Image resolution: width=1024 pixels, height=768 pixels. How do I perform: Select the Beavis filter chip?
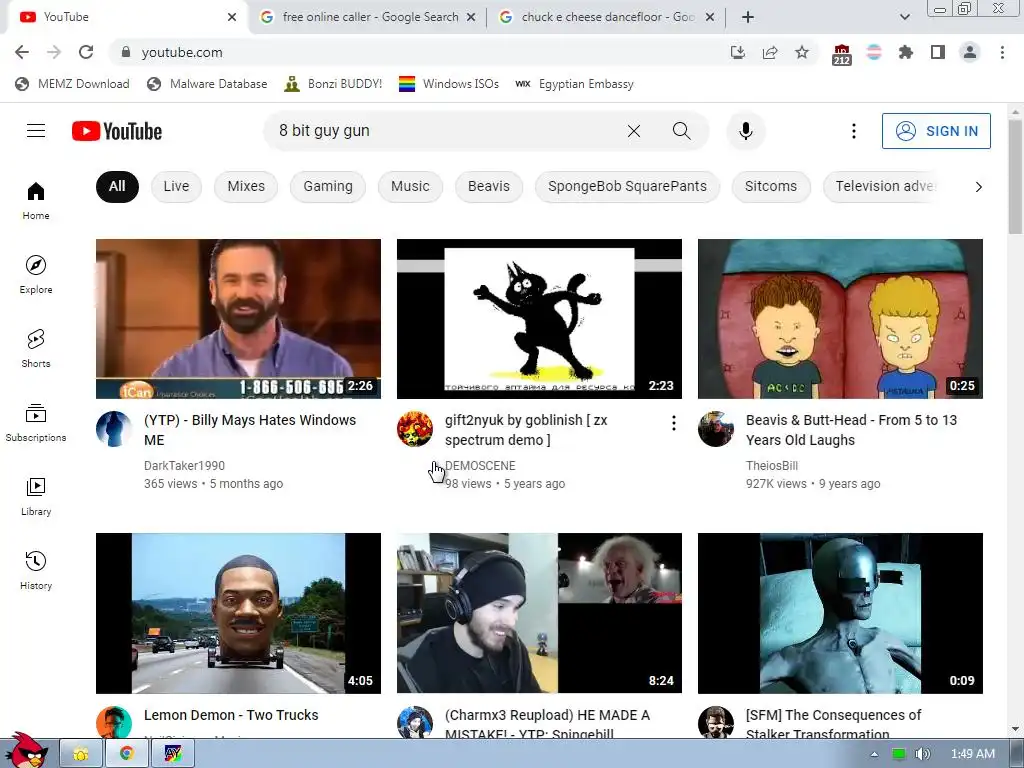point(488,187)
